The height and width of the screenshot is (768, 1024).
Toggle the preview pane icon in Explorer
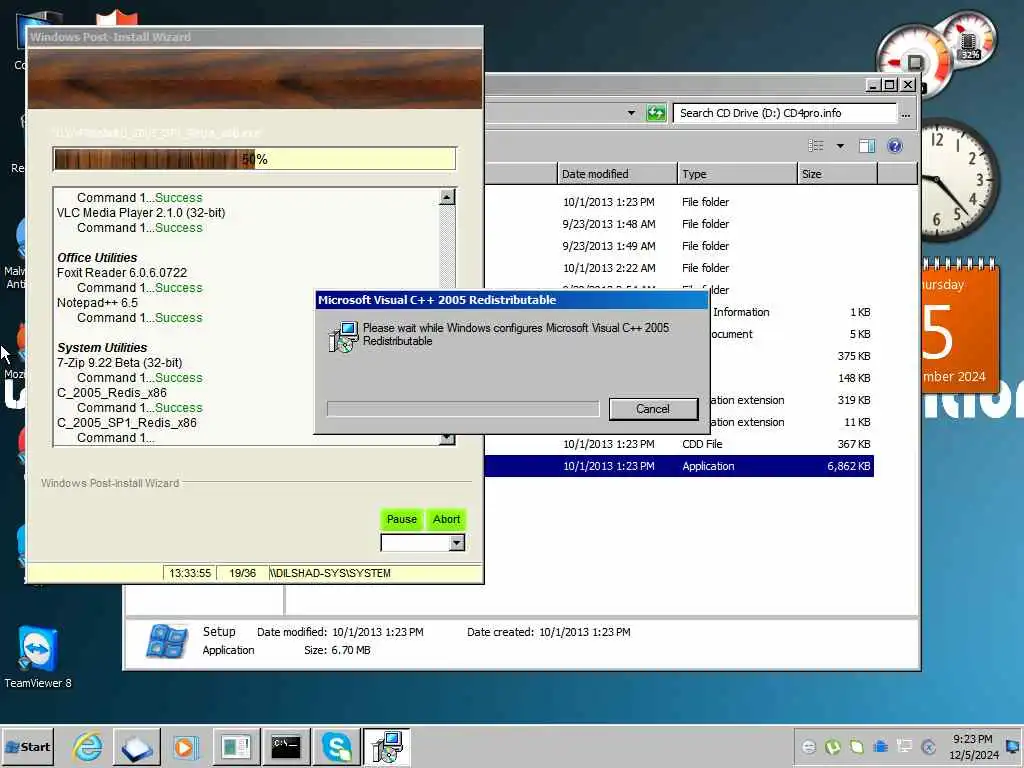(867, 146)
